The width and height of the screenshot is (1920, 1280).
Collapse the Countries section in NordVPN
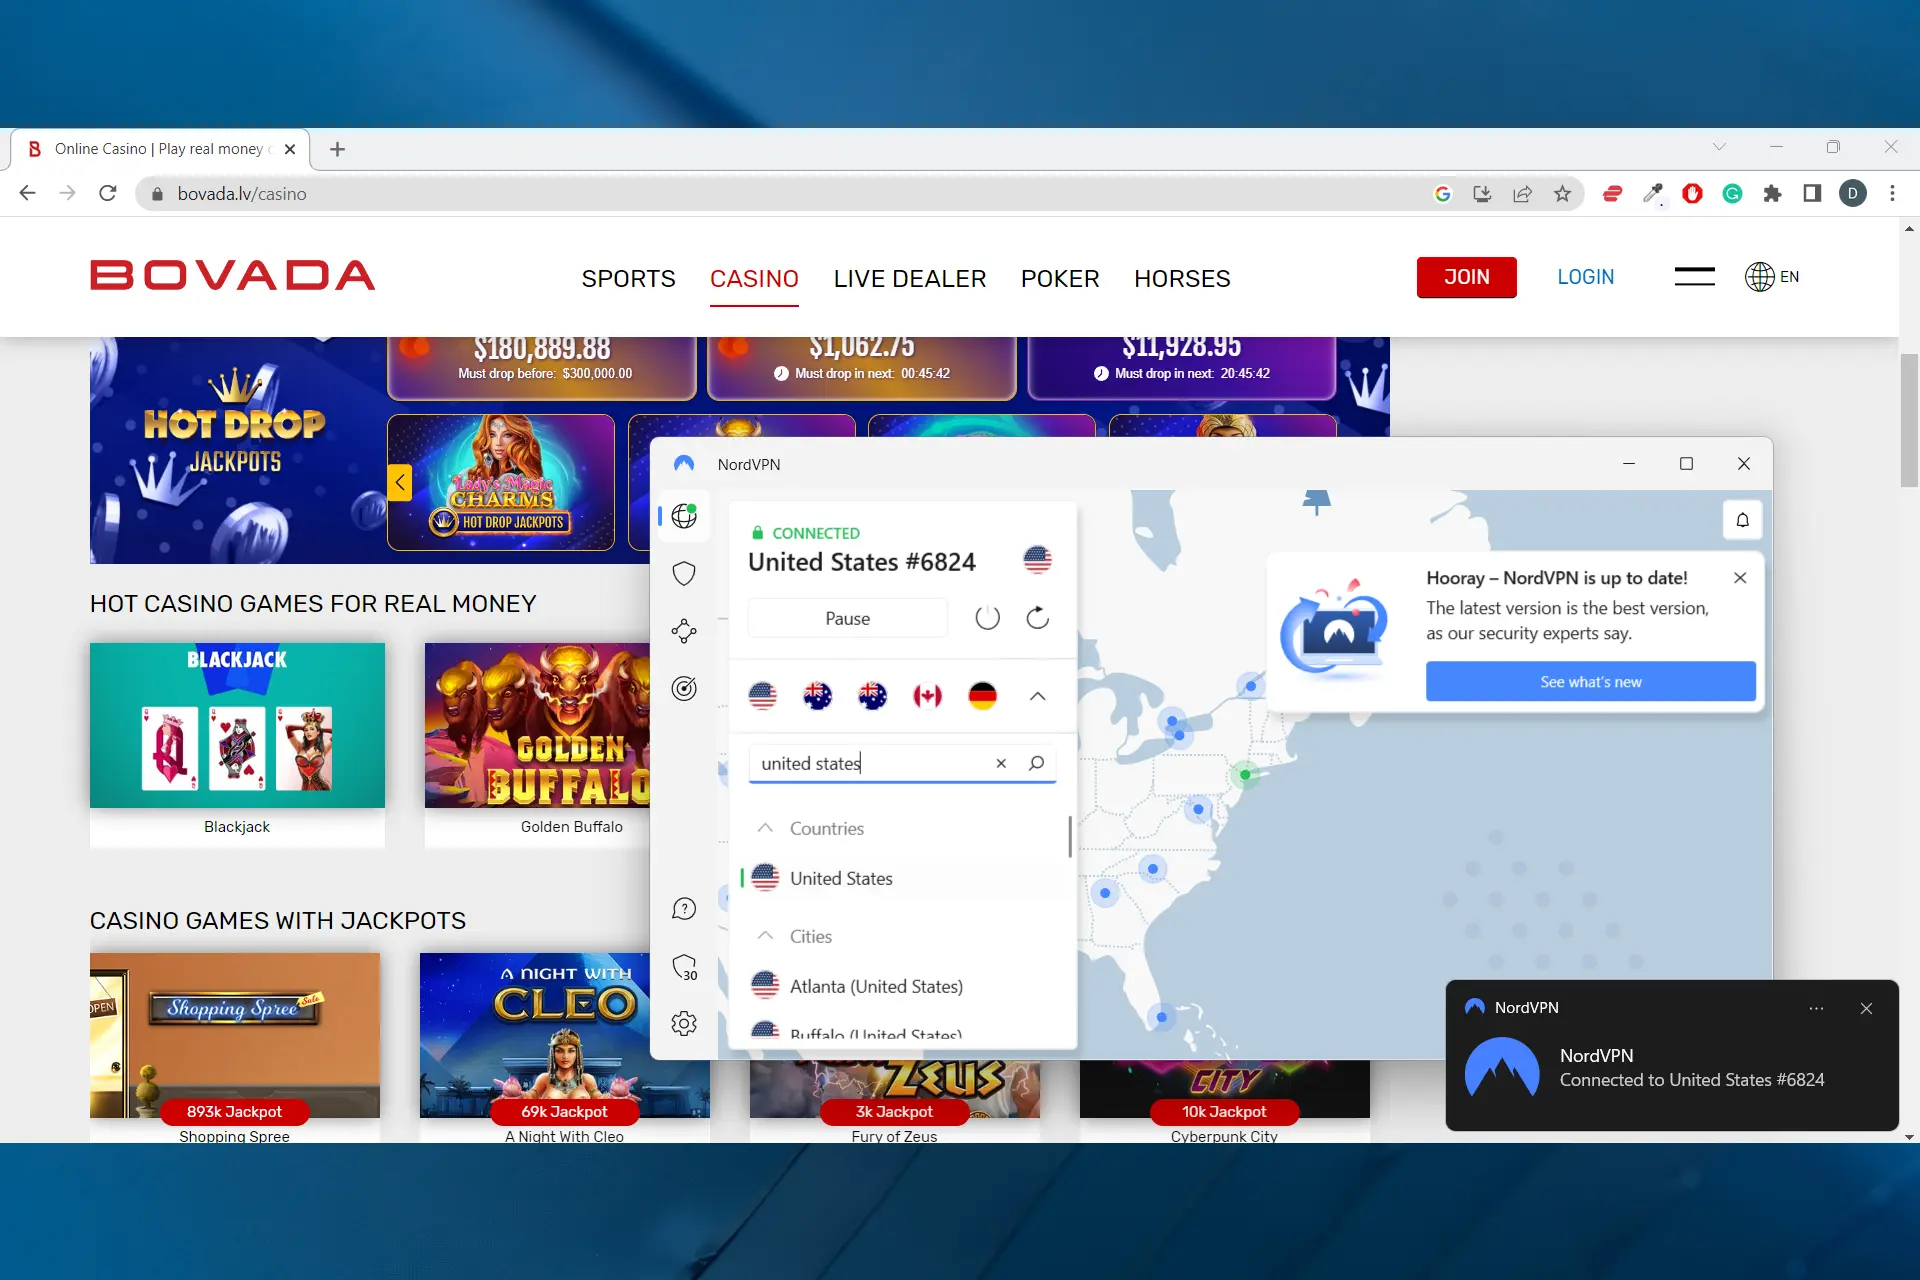point(766,828)
